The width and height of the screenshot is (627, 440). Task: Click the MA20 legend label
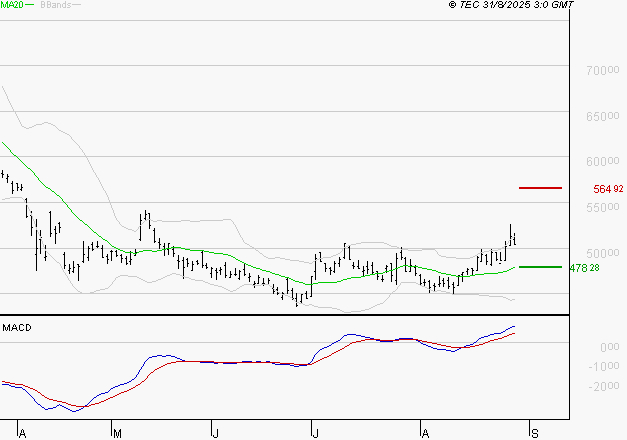coord(12,5)
